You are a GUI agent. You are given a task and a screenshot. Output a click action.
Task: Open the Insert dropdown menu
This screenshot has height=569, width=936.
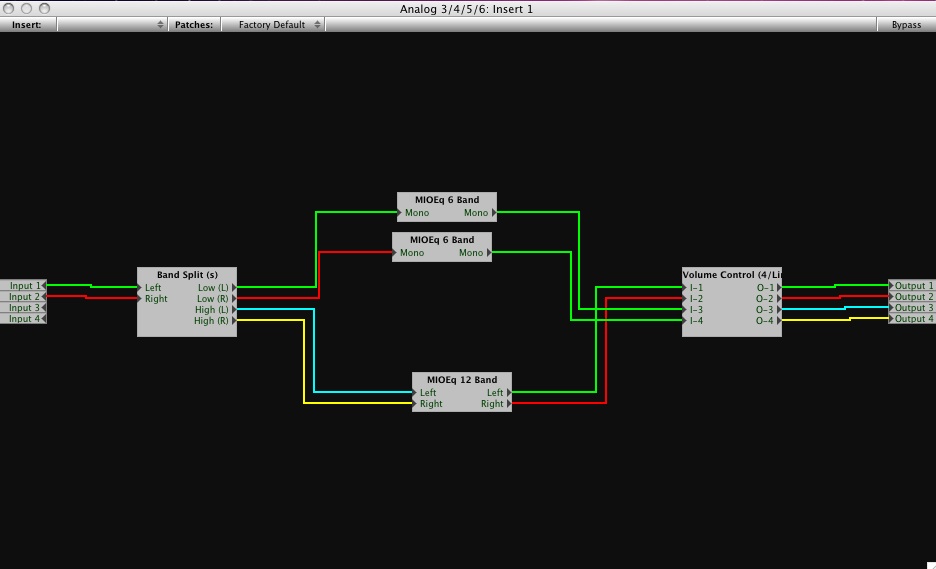pos(112,25)
